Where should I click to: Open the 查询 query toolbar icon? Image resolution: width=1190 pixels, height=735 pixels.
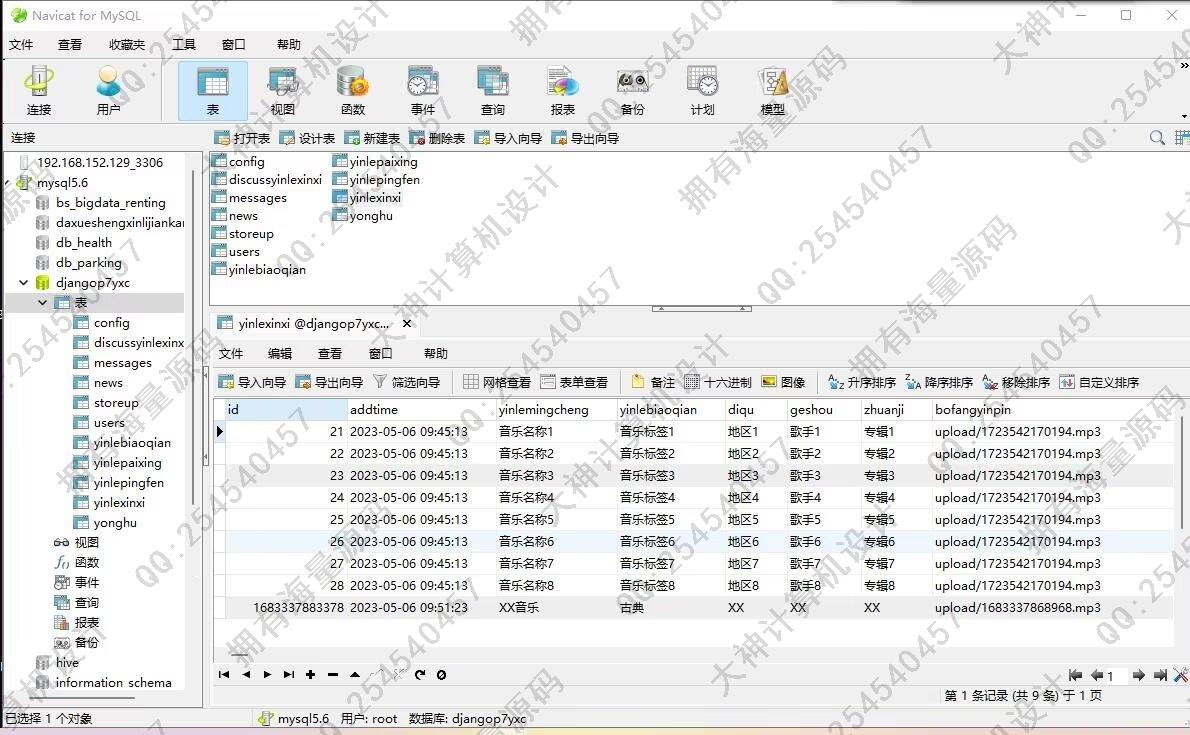493,91
